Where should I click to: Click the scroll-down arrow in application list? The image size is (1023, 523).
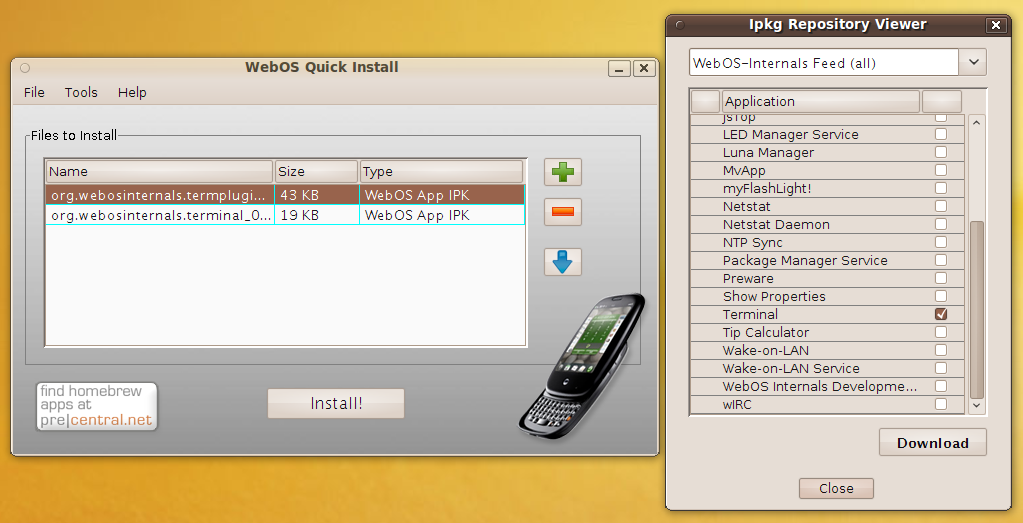pyautogui.click(x=976, y=405)
